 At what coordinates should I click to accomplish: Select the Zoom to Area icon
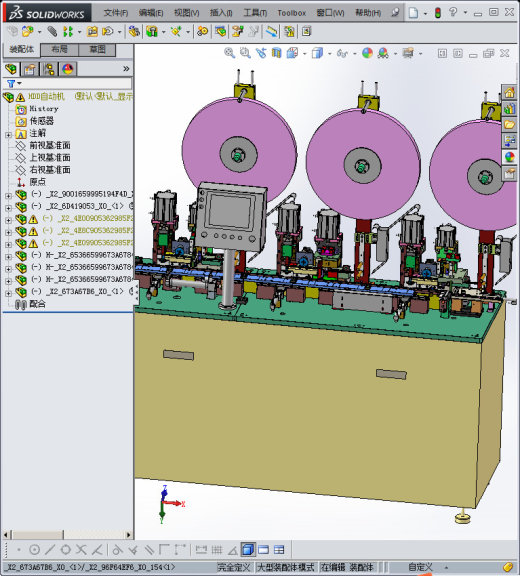(245, 53)
